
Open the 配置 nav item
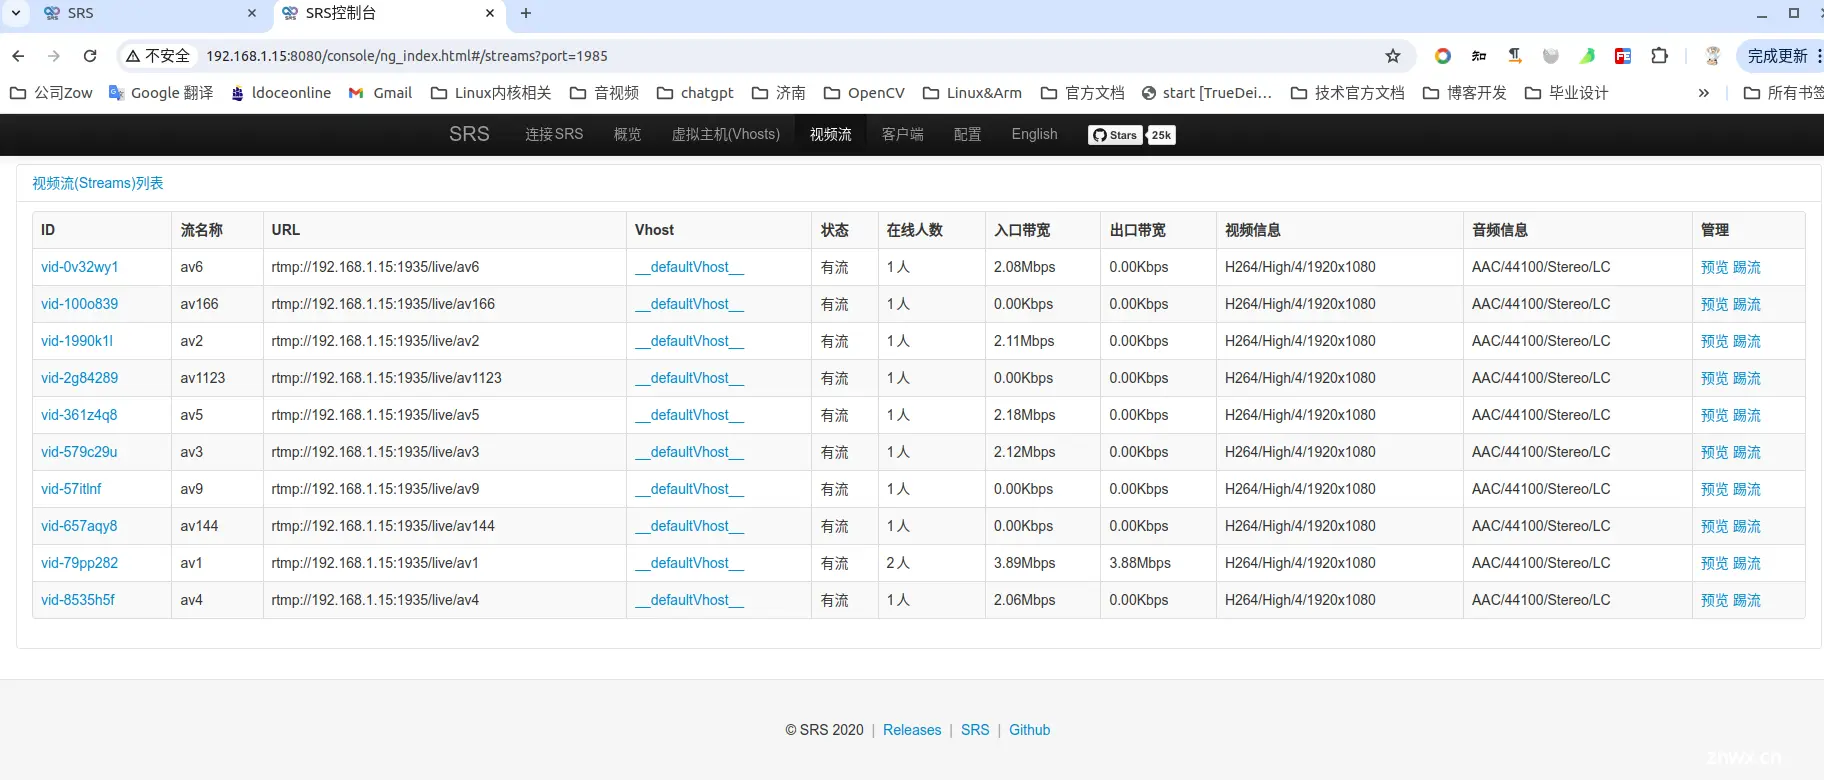[967, 134]
